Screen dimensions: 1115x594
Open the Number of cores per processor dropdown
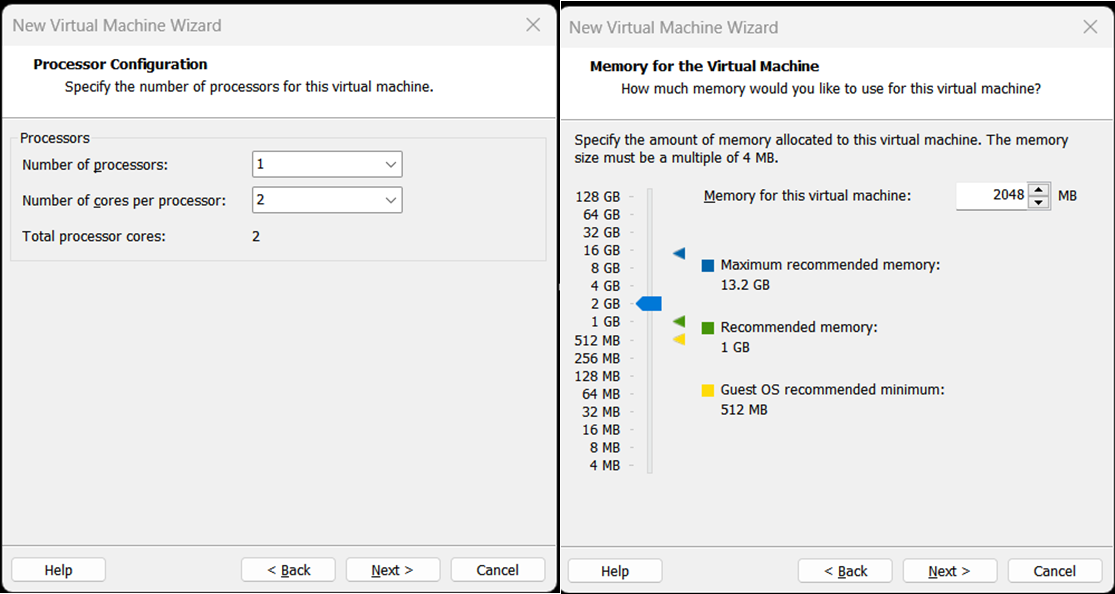(x=327, y=200)
